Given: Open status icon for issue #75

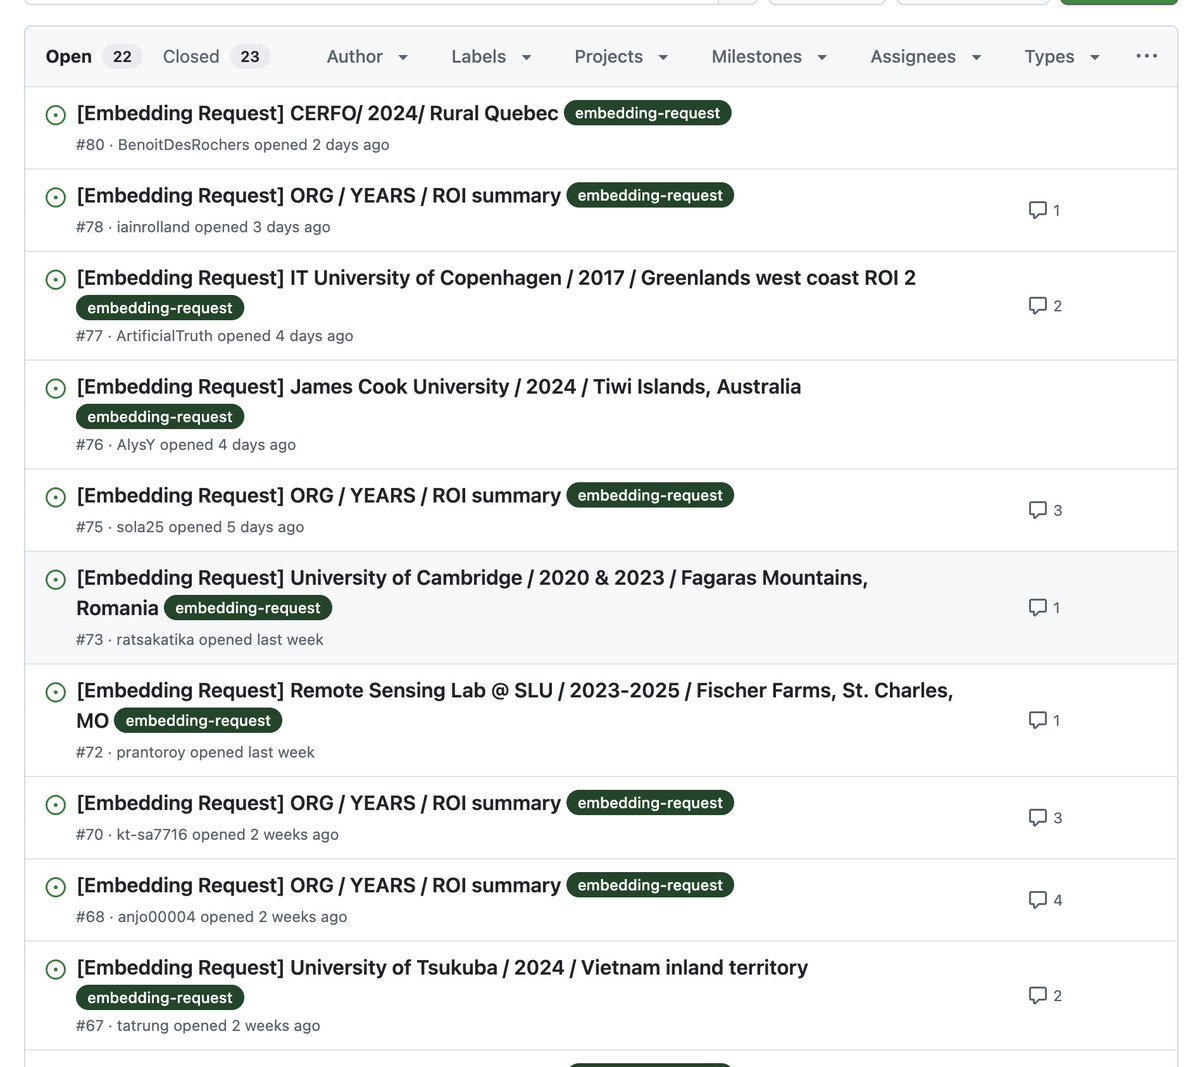Looking at the screenshot, I should point(56,497).
